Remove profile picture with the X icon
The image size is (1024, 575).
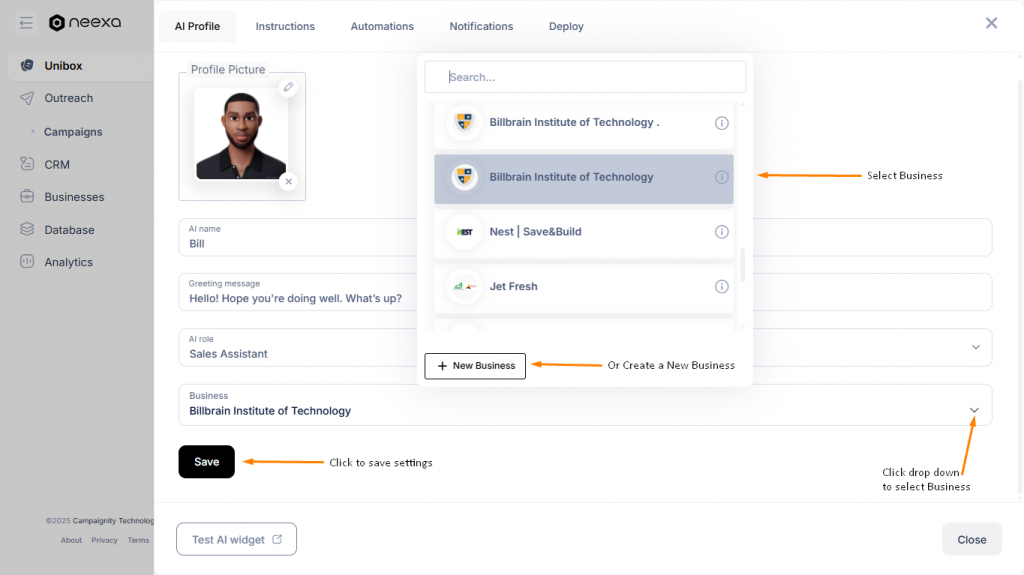click(288, 181)
